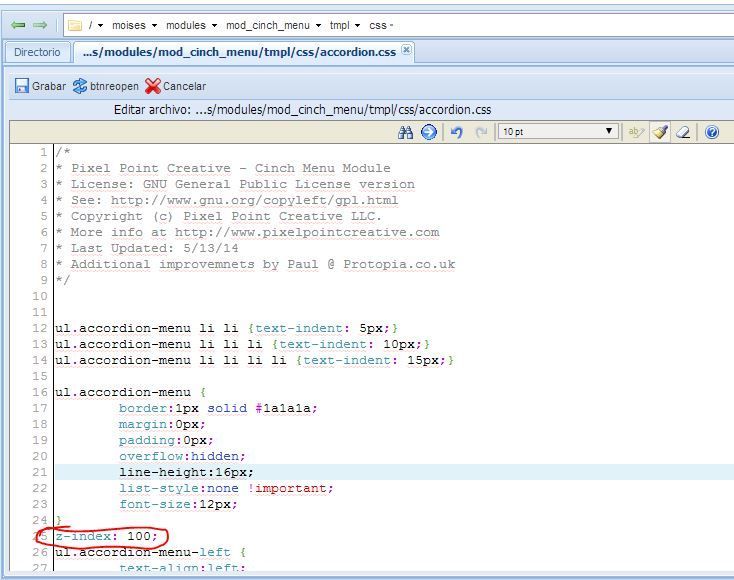This screenshot has width=734, height=580.
Task: Switch to the Directorio tab
Action: [x=37, y=52]
